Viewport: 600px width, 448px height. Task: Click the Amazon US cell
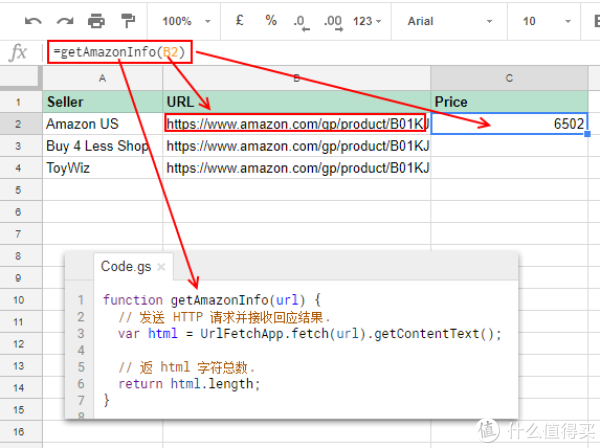click(103, 124)
